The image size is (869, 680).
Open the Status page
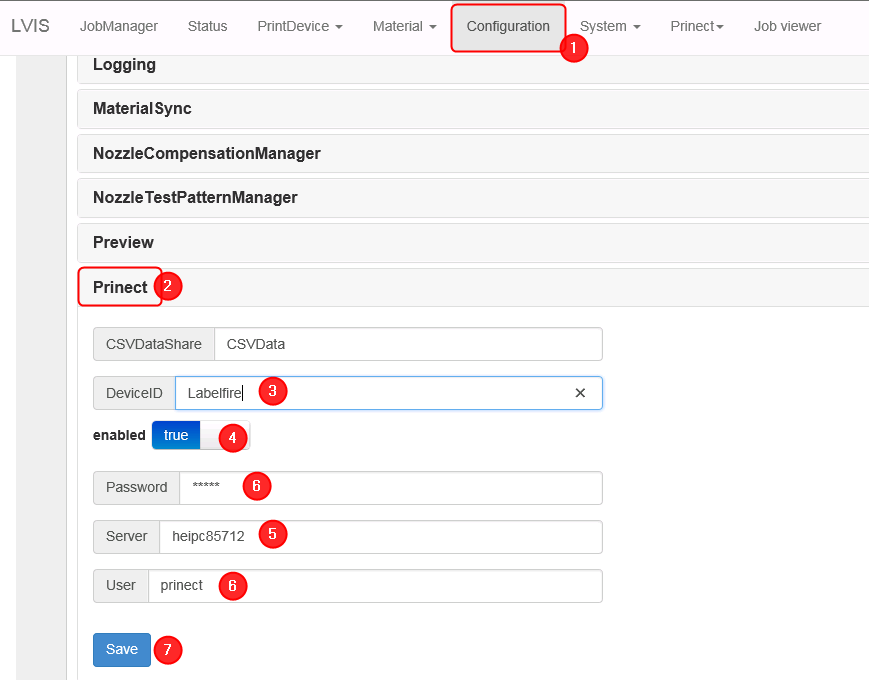tap(207, 27)
